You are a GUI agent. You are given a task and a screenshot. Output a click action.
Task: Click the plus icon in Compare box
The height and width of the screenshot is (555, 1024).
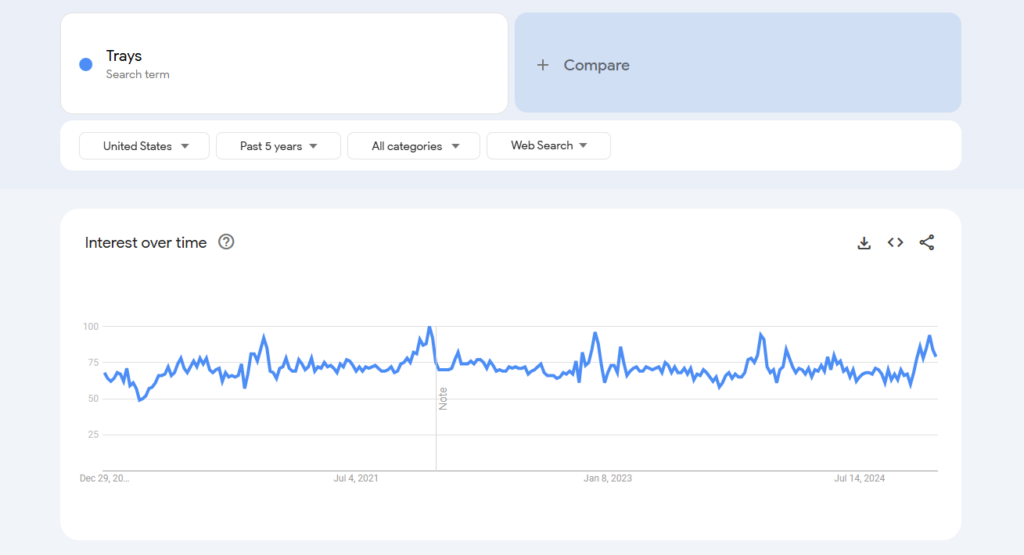pyautogui.click(x=543, y=65)
